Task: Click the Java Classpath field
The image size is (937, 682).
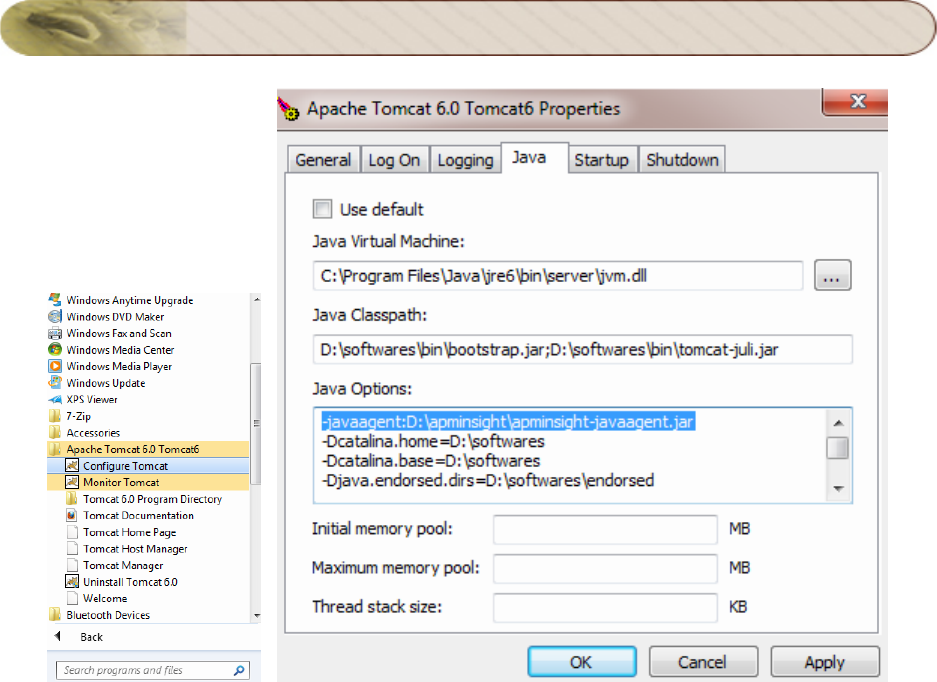Action: pos(583,350)
